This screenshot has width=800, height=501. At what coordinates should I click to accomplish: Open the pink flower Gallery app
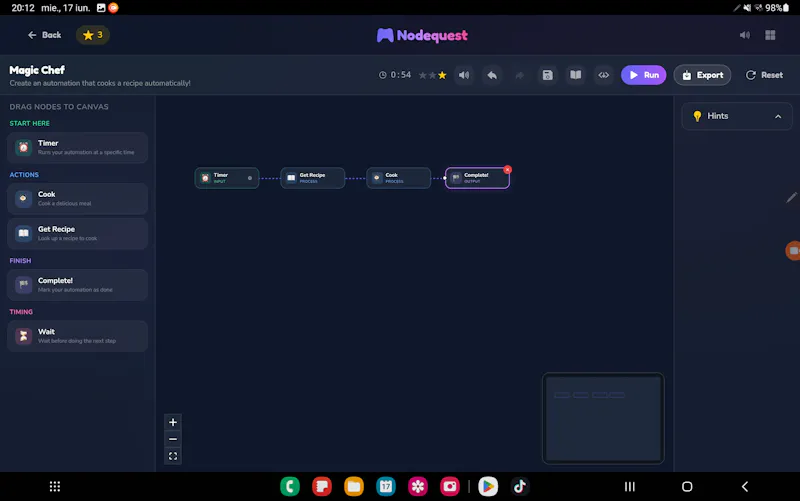[x=418, y=487]
